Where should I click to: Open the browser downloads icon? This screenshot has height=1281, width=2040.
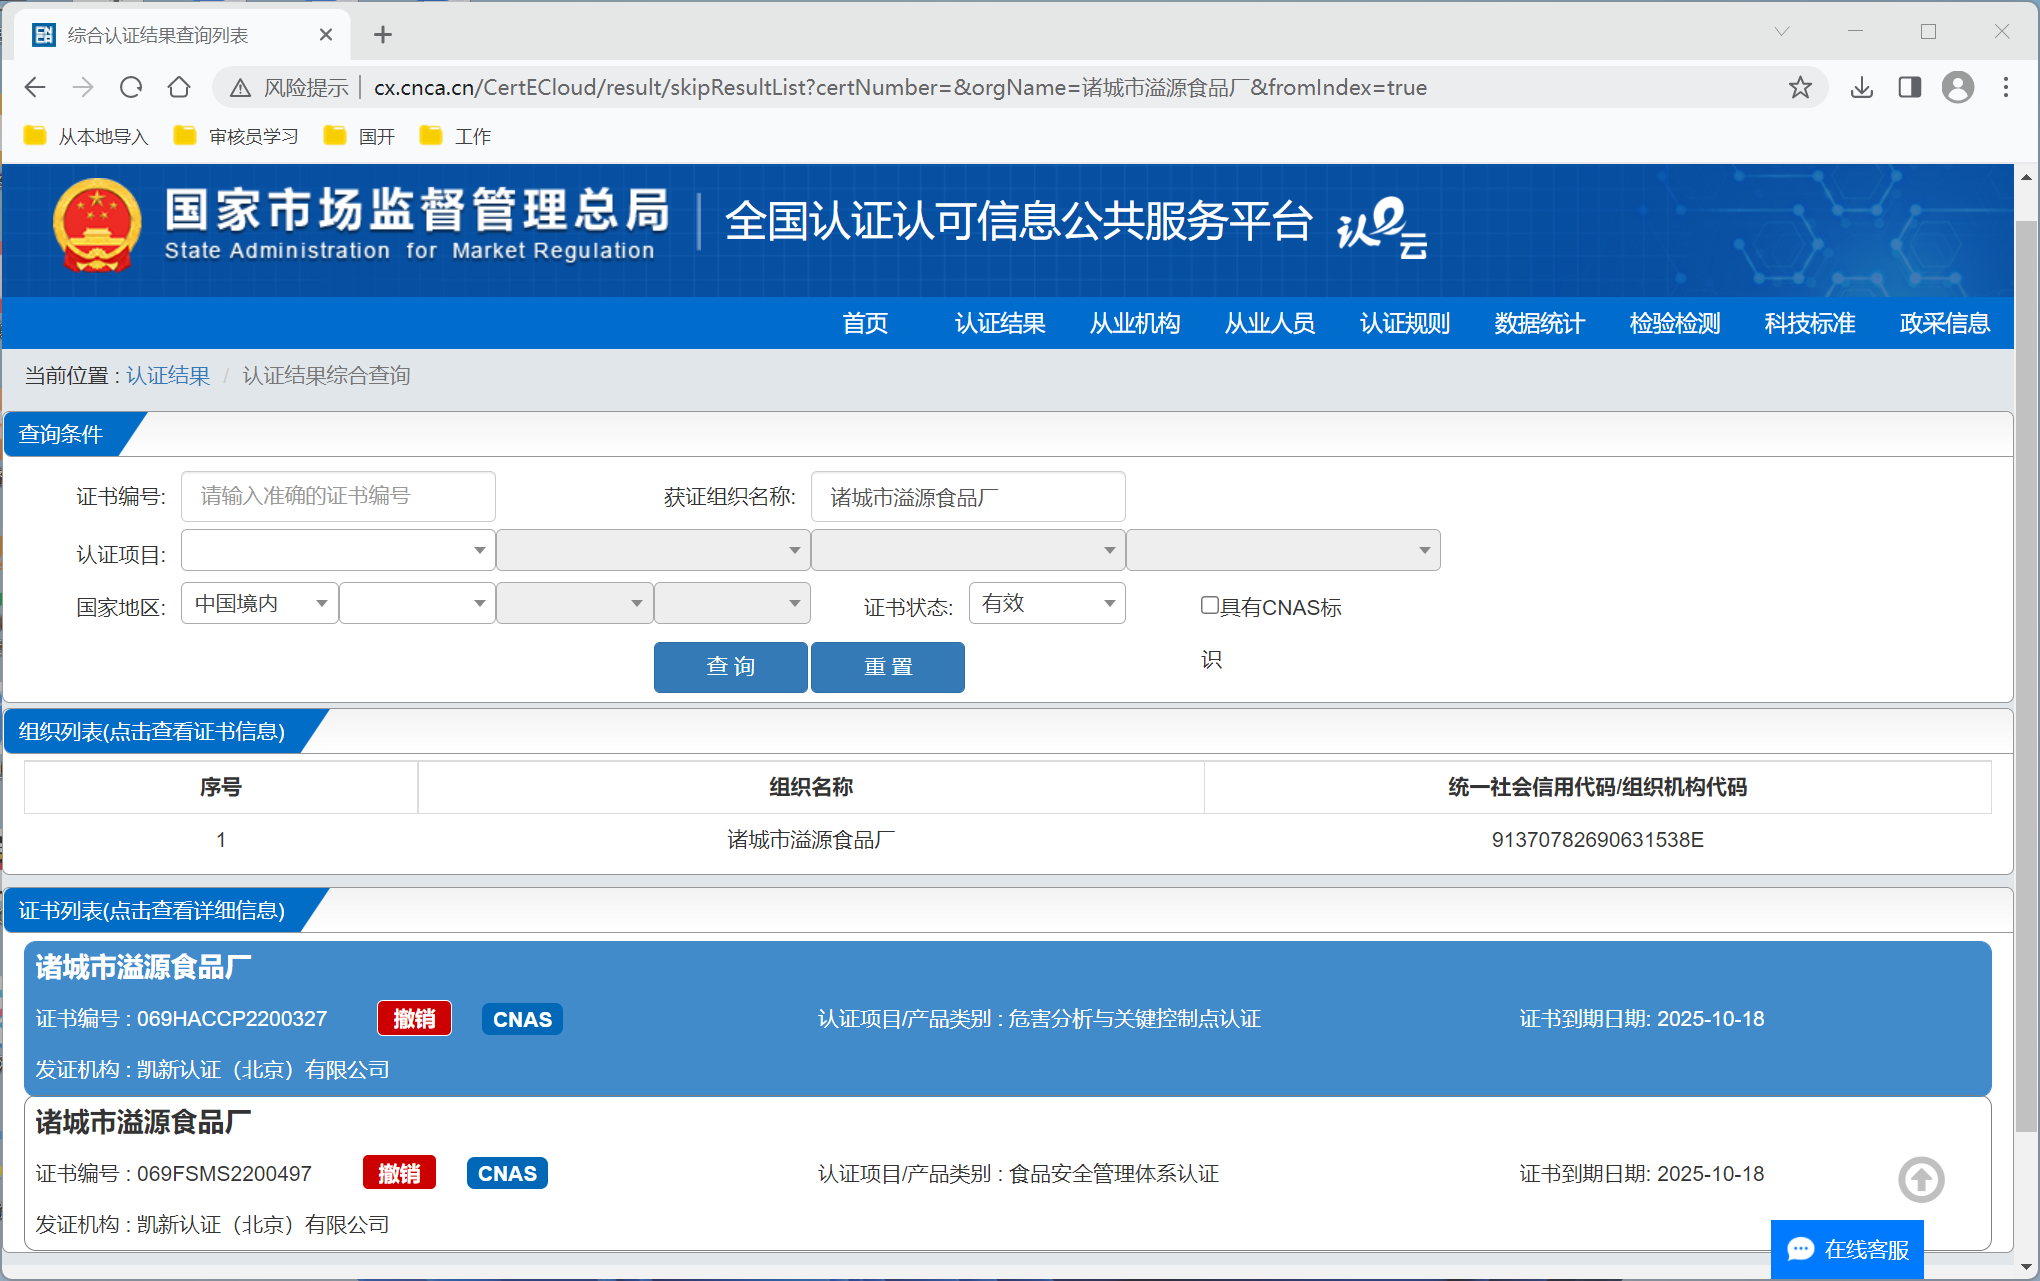pyautogui.click(x=1861, y=87)
